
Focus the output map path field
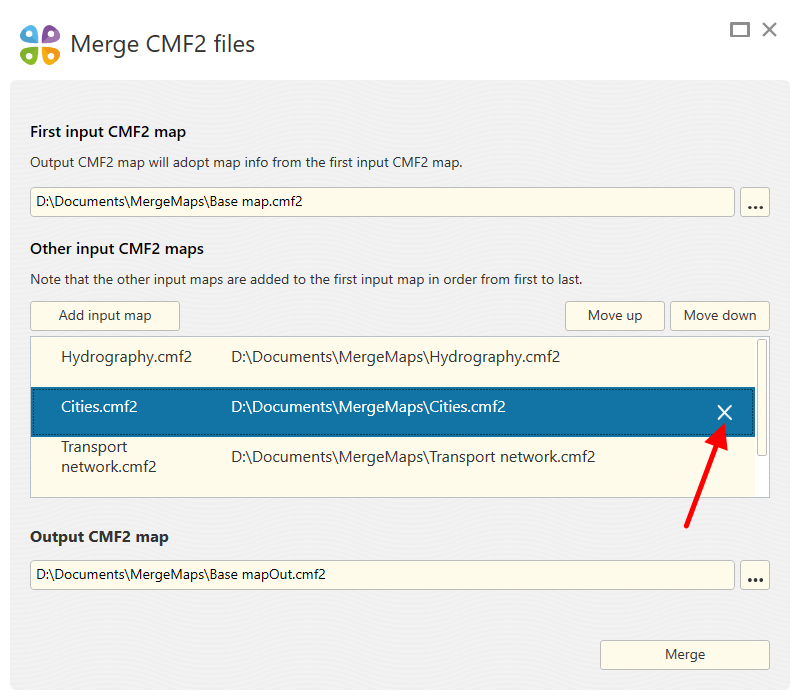pos(382,575)
